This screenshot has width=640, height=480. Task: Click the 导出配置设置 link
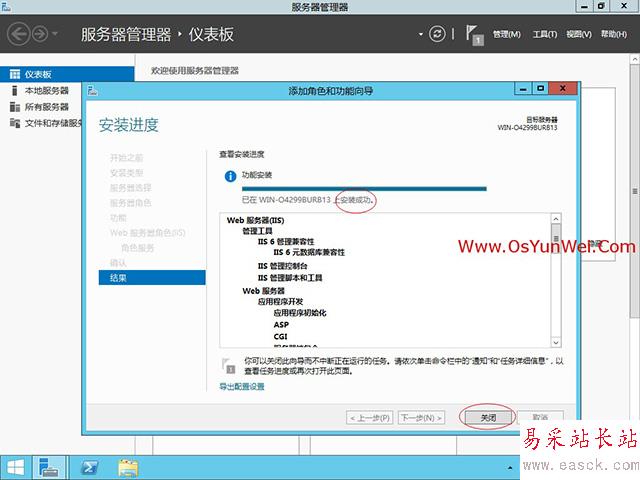[242, 387]
